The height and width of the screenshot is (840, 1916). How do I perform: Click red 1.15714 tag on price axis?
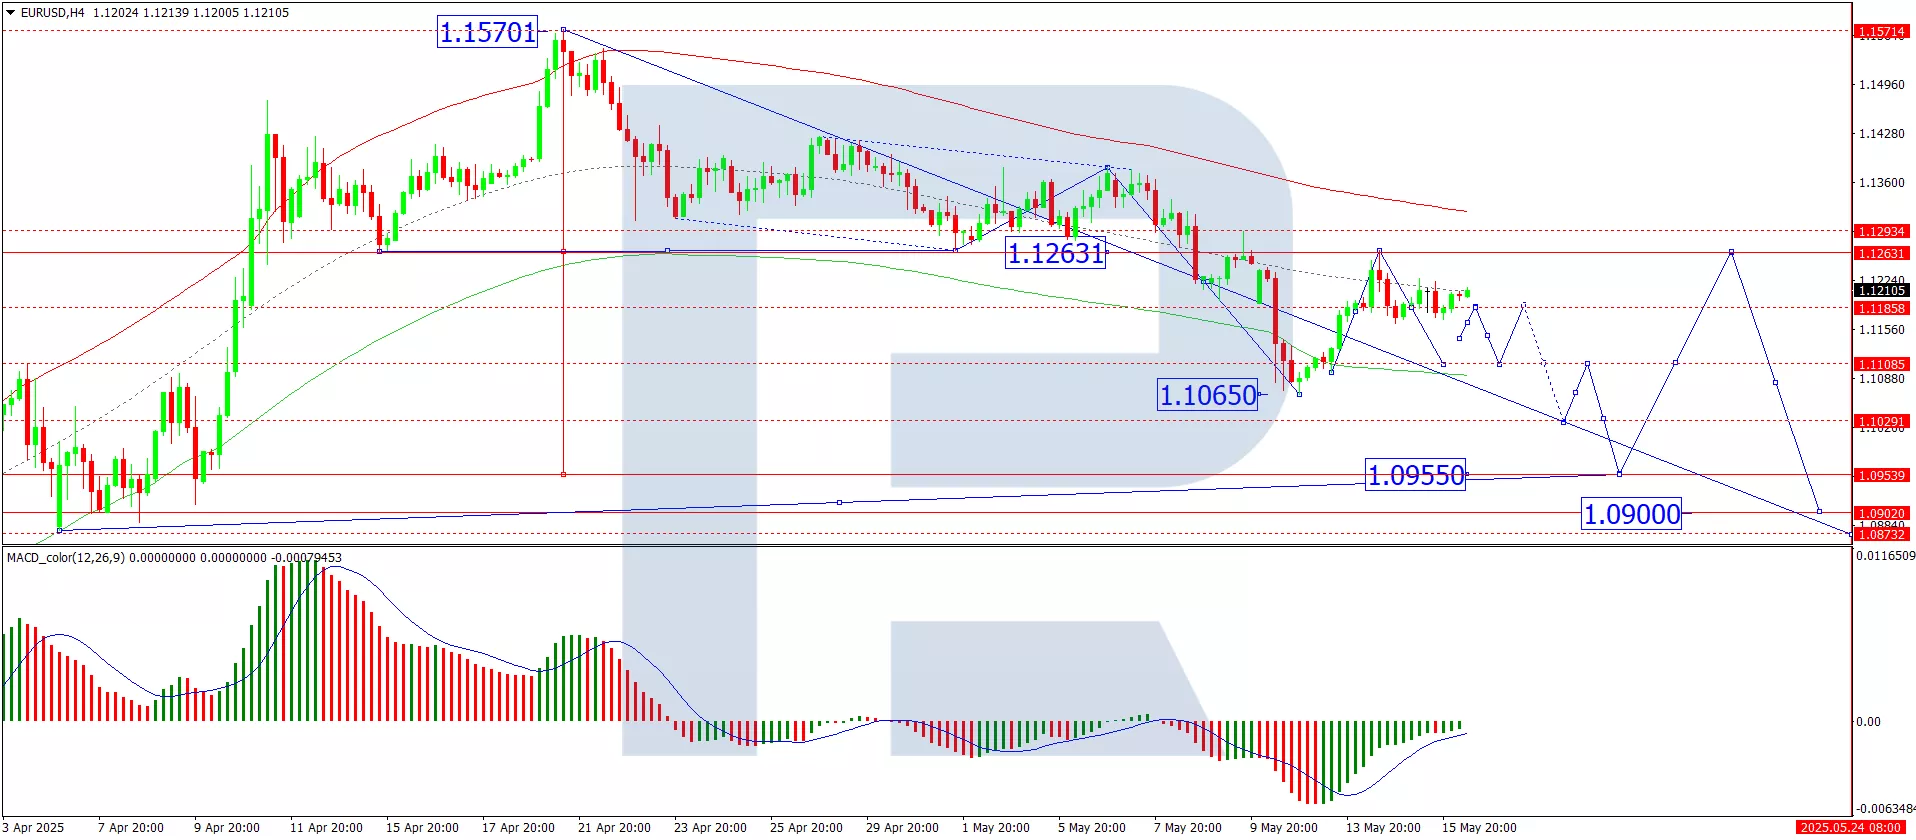[1881, 32]
